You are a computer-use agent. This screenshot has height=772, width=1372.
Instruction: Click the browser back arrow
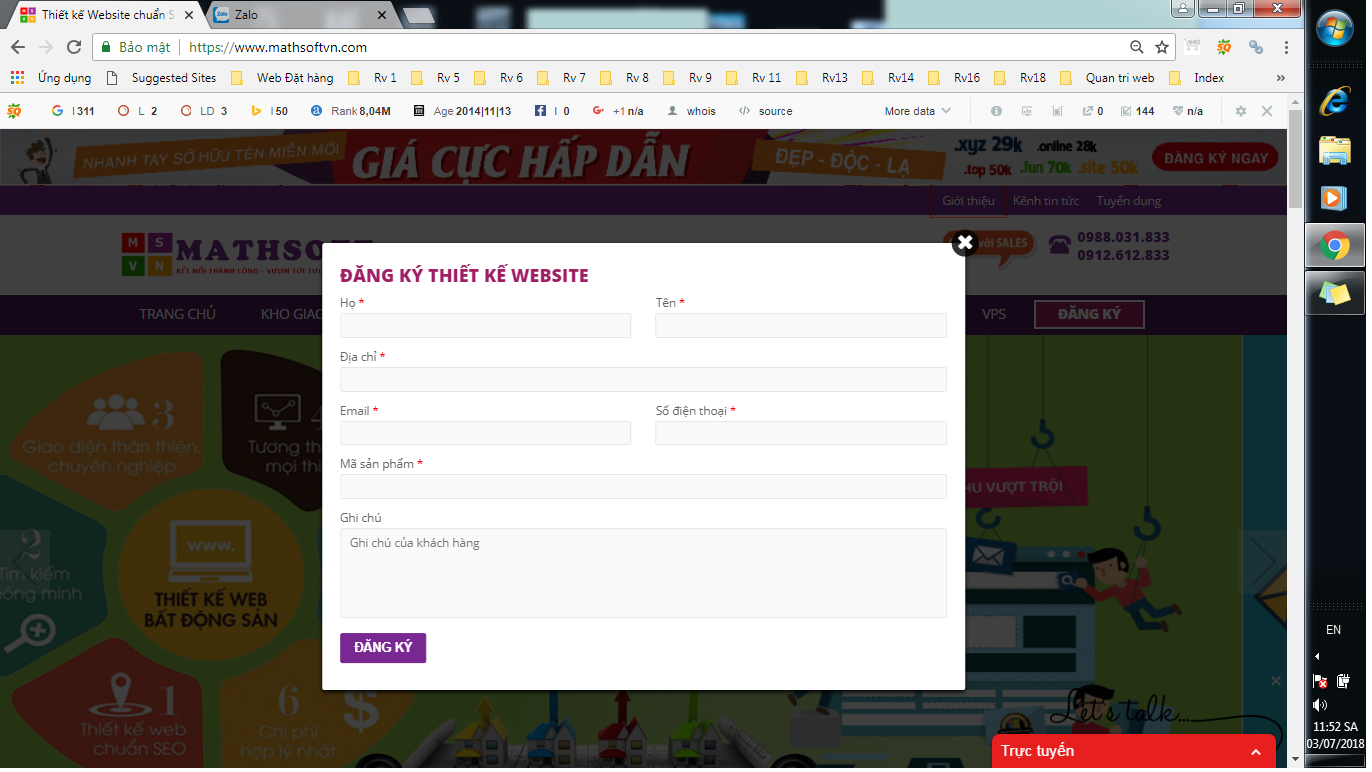(x=18, y=47)
